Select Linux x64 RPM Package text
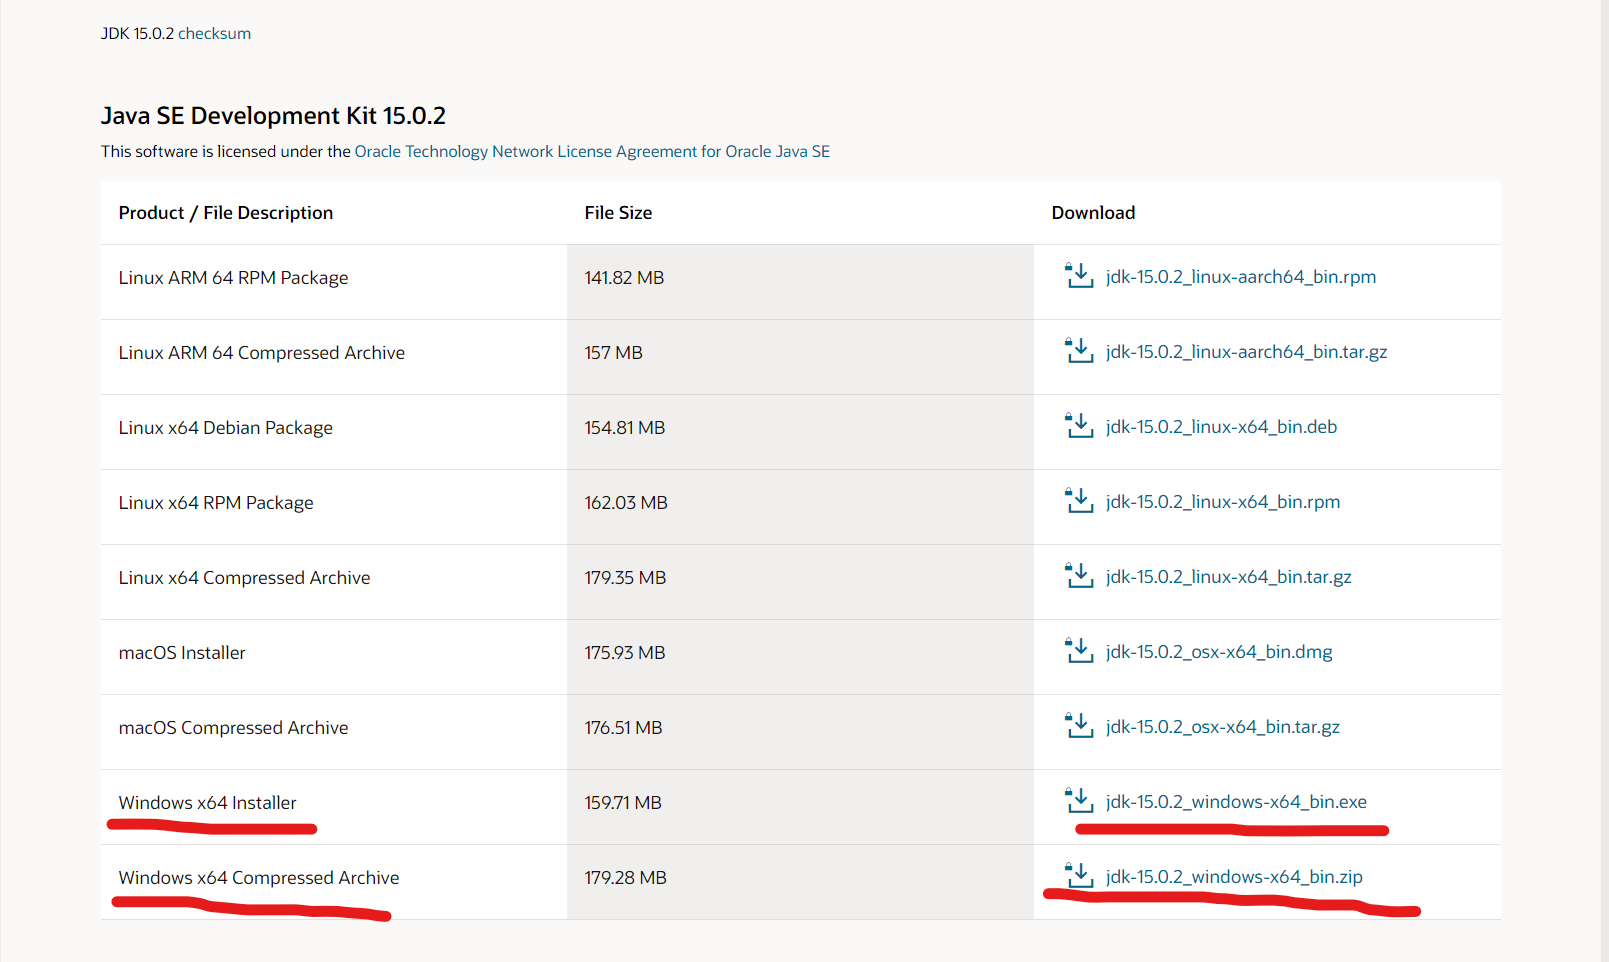1609x962 pixels. (x=216, y=503)
